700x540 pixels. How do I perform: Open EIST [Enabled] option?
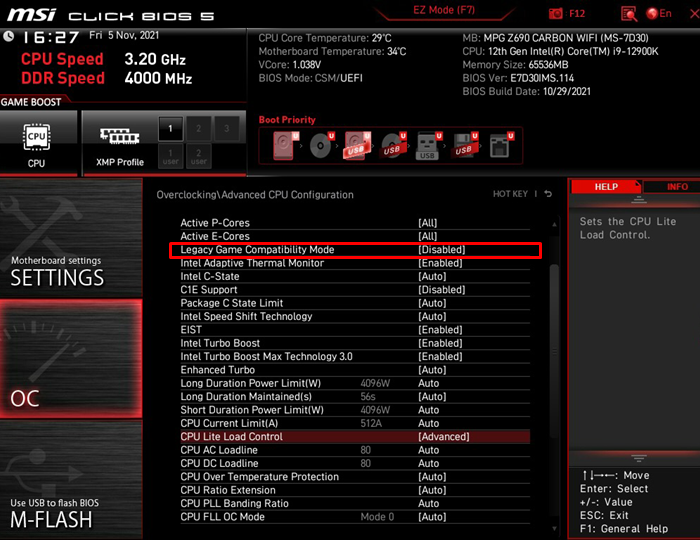click(x=440, y=330)
